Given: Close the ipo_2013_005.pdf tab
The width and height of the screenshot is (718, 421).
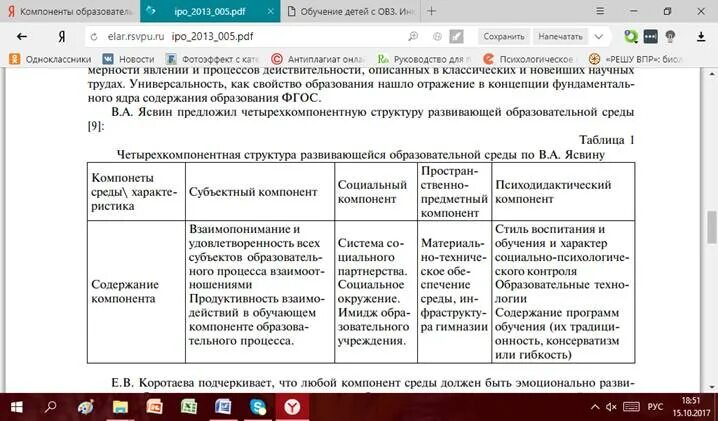Looking at the screenshot, I should pyautogui.click(x=271, y=11).
